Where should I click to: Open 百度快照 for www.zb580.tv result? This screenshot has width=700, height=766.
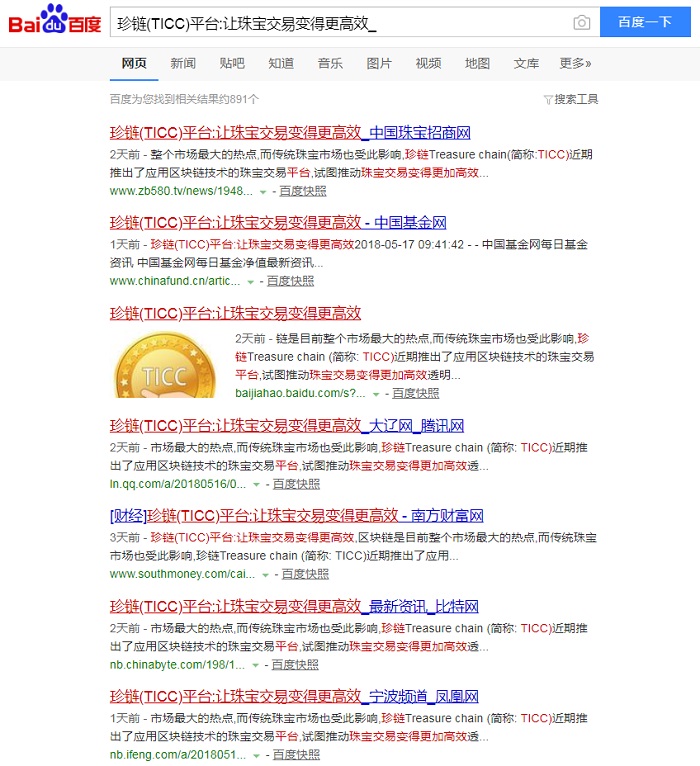(x=303, y=192)
